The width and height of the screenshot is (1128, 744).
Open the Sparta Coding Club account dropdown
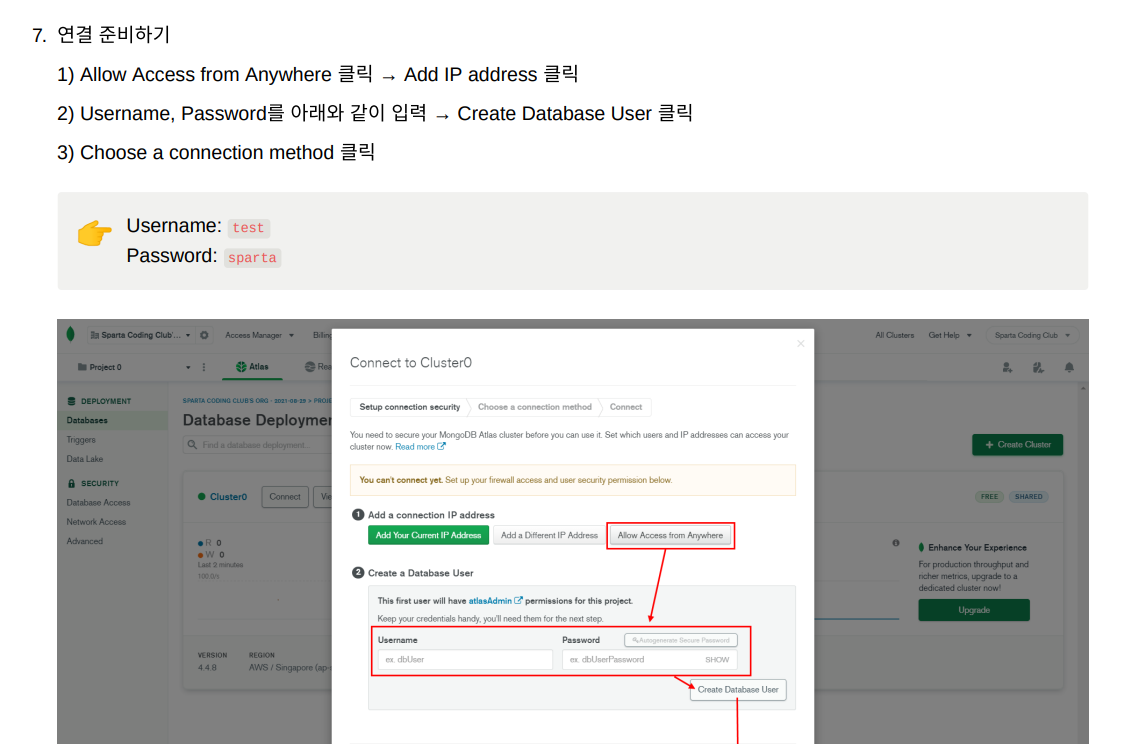(1032, 335)
